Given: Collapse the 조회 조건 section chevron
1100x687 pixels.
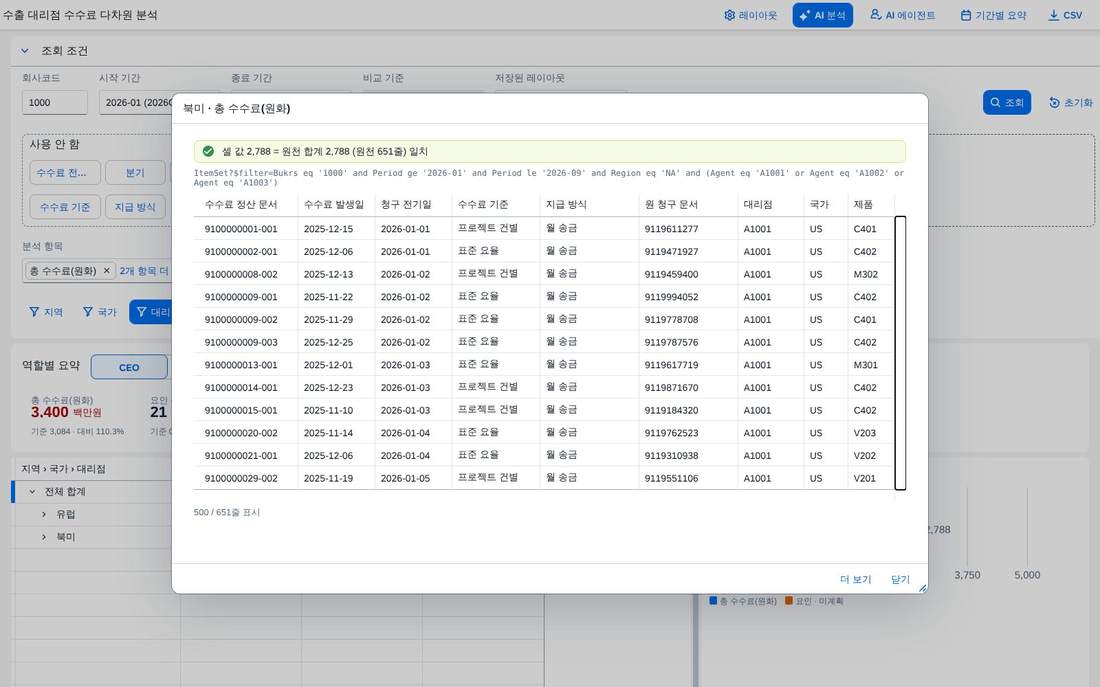Looking at the screenshot, I should pyautogui.click(x=25, y=51).
